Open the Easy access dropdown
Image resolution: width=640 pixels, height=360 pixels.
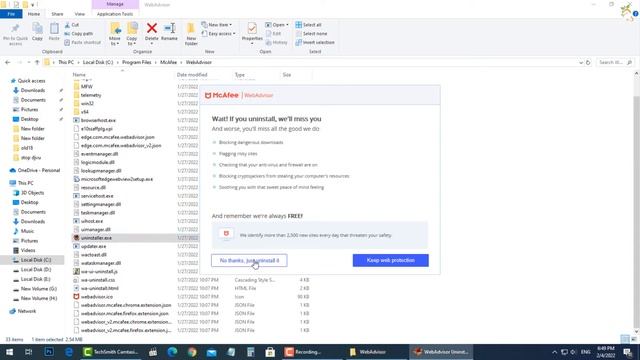point(218,33)
